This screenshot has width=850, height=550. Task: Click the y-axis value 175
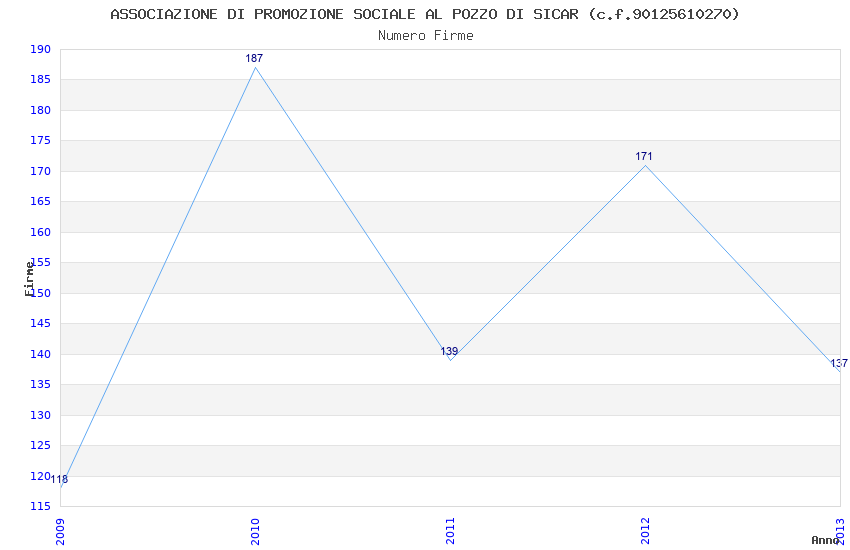[x=40, y=140]
